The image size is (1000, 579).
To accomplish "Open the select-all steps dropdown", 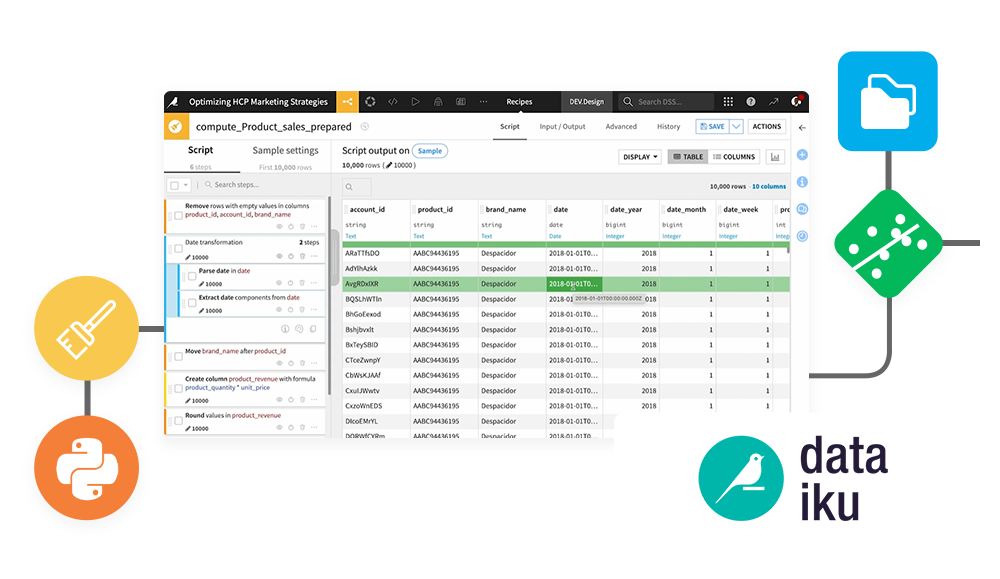I will [x=186, y=186].
